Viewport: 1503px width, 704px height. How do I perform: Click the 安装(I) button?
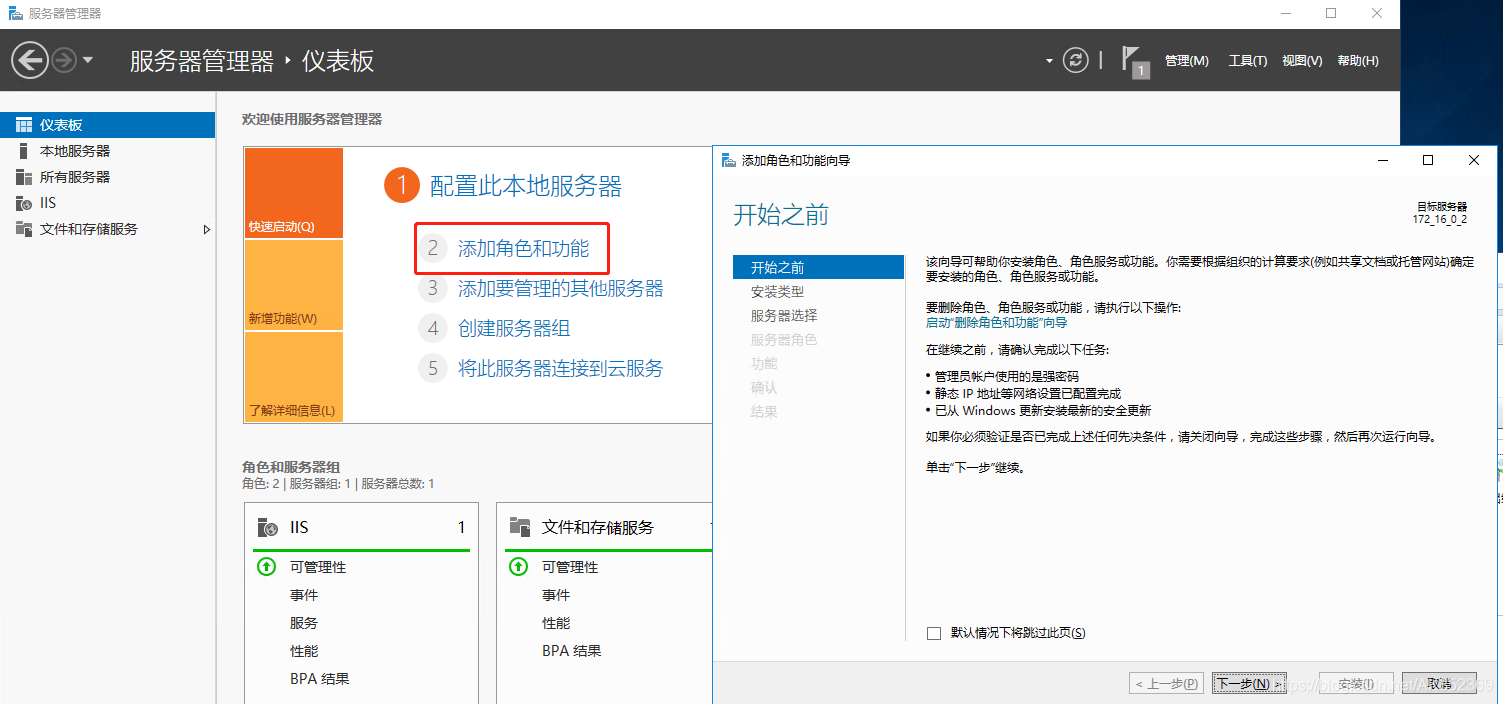point(1356,684)
